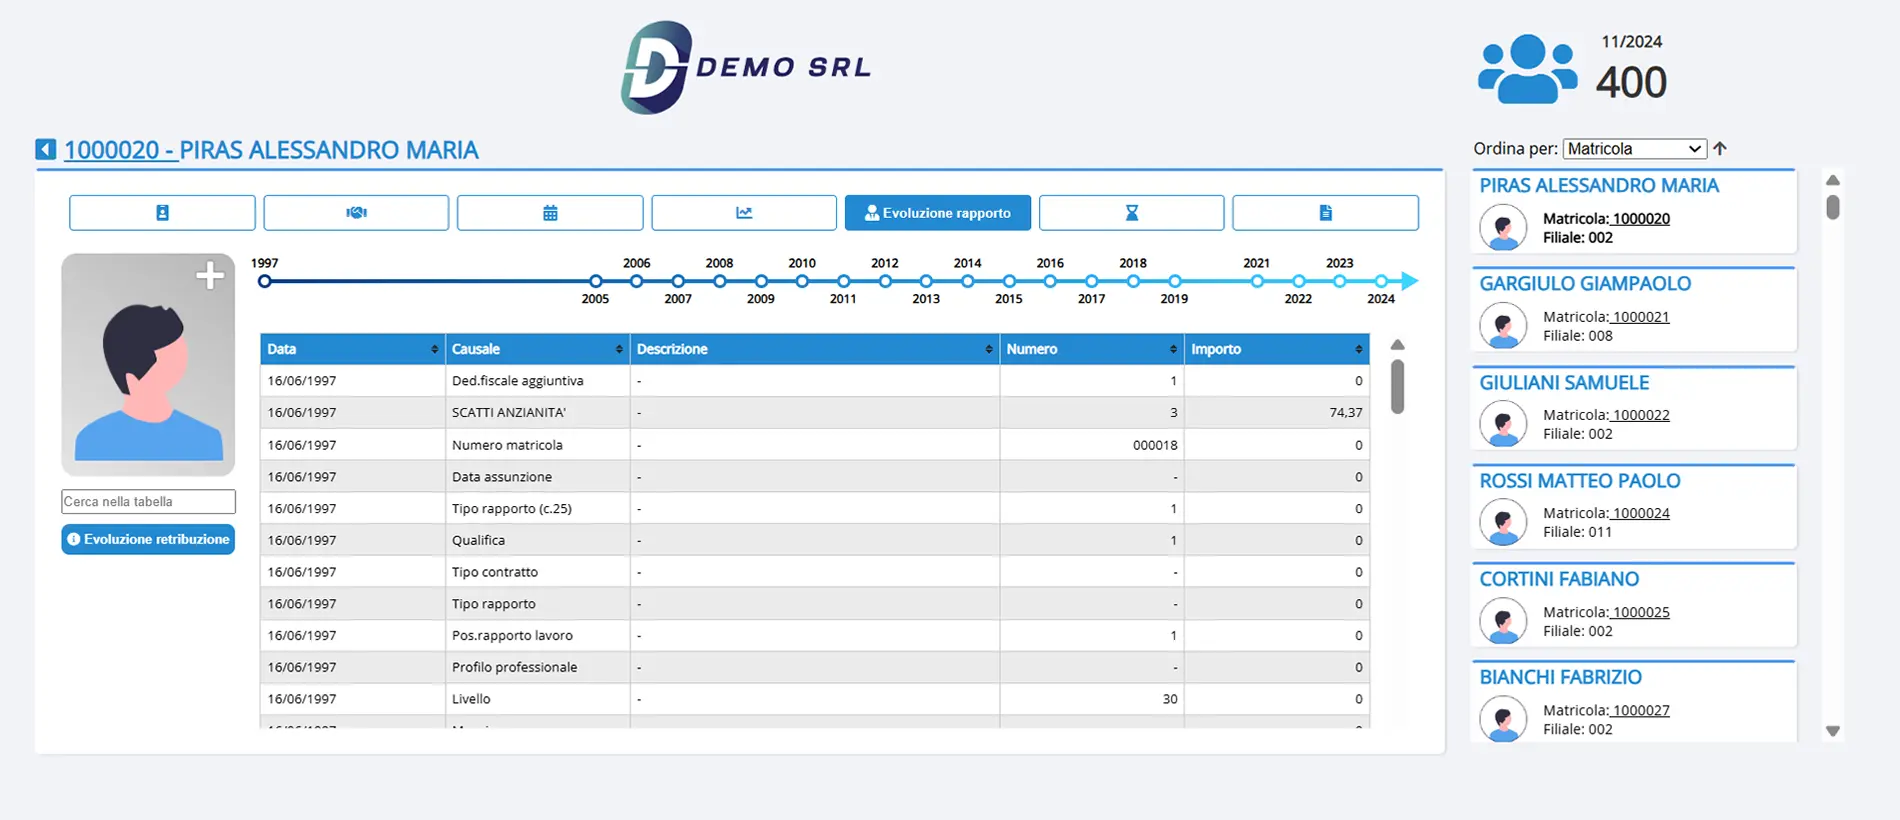Click the timeline end arrow
The height and width of the screenshot is (820, 1900).
[1410, 281]
